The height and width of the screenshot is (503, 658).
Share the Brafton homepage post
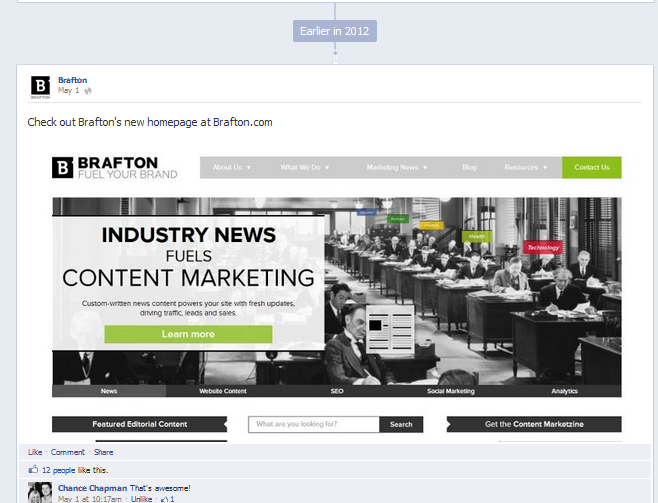103,452
